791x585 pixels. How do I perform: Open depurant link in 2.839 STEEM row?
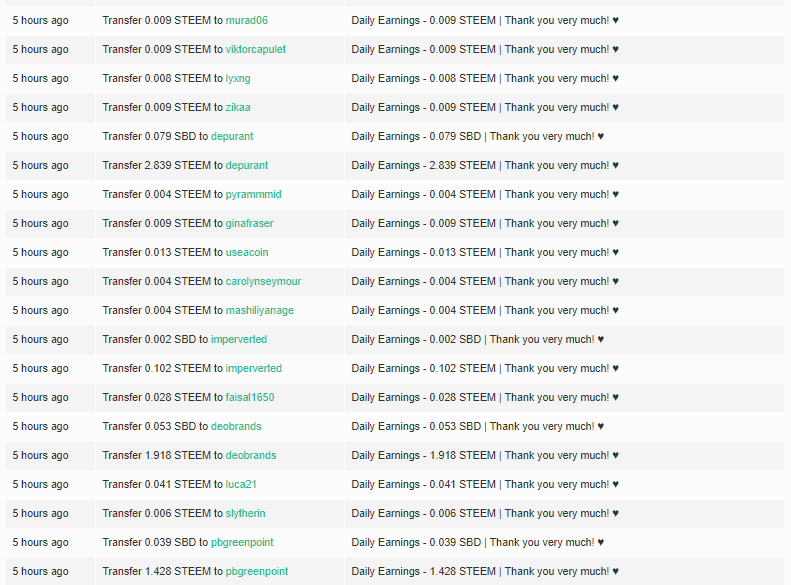click(x=246, y=165)
